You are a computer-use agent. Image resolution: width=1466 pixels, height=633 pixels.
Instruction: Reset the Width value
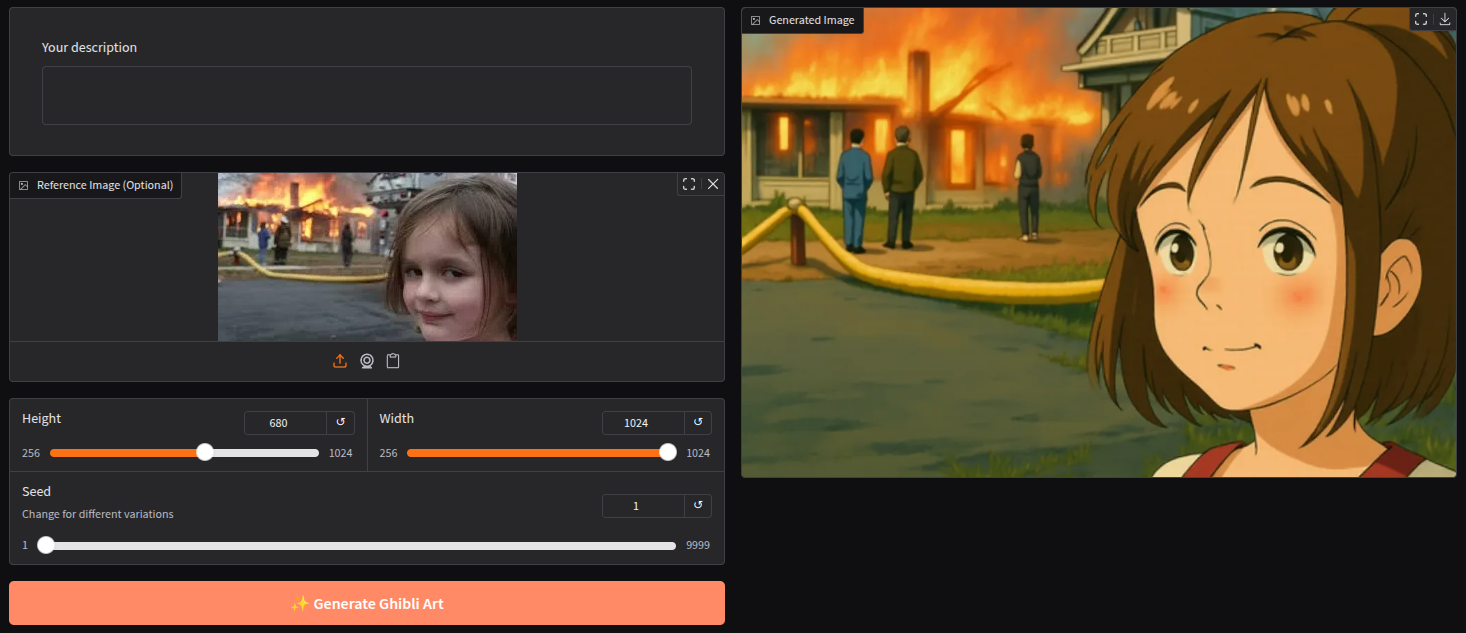point(698,423)
